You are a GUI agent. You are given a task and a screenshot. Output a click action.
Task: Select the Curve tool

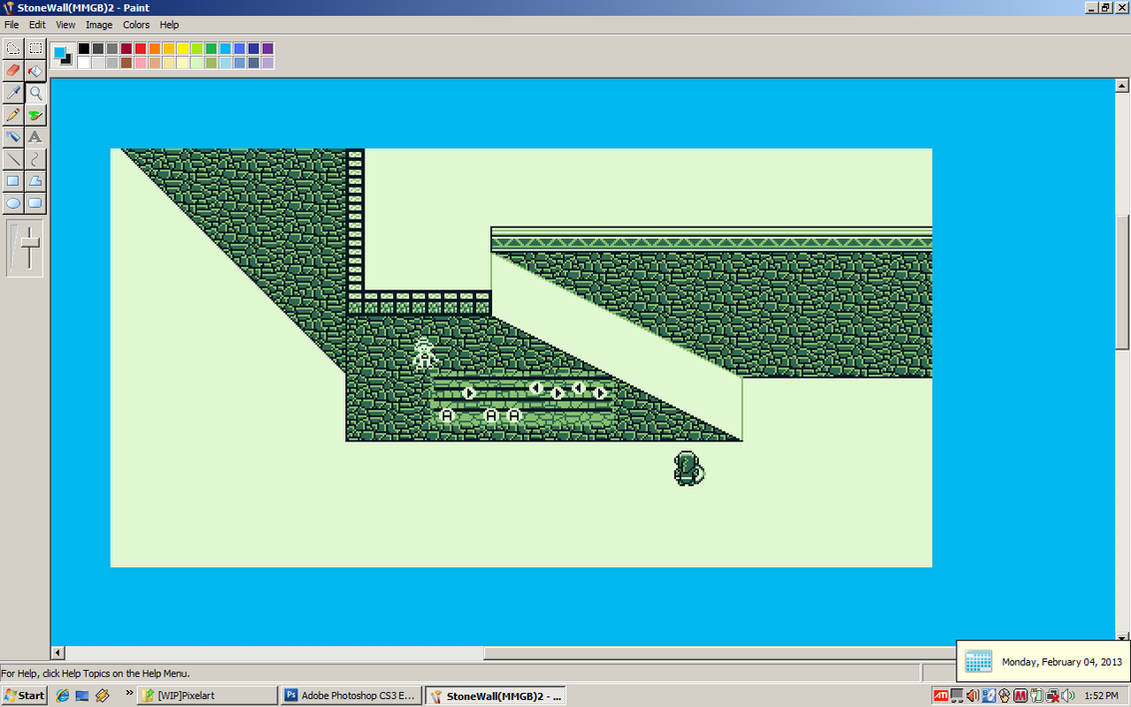tap(35, 159)
